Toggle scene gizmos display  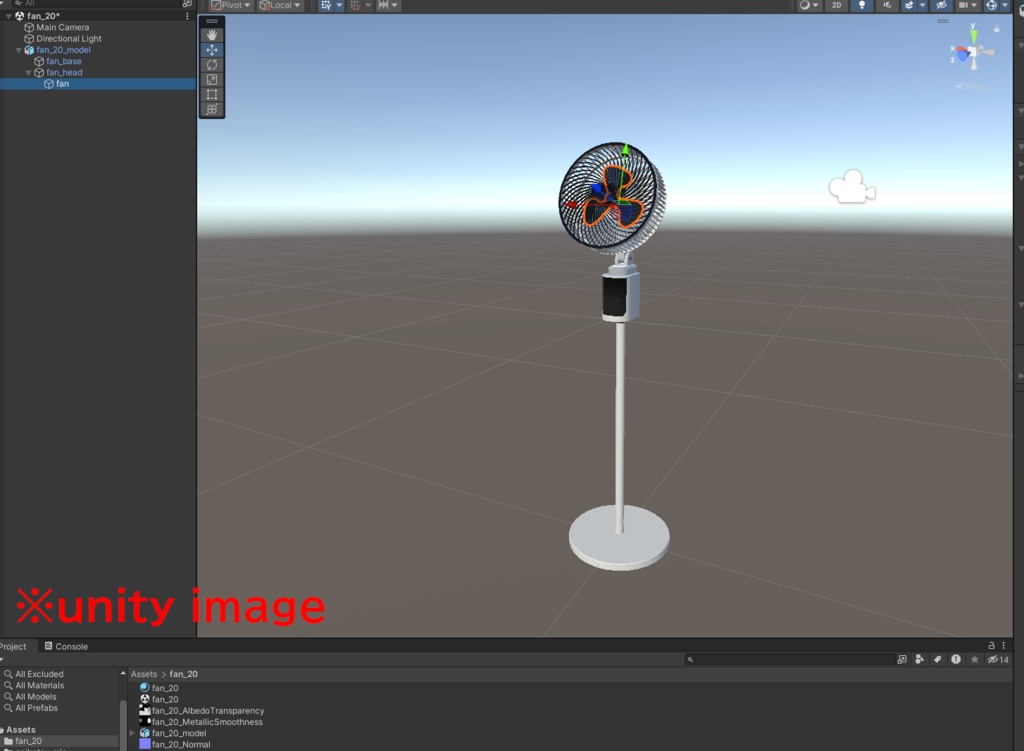pyautogui.click(x=991, y=5)
